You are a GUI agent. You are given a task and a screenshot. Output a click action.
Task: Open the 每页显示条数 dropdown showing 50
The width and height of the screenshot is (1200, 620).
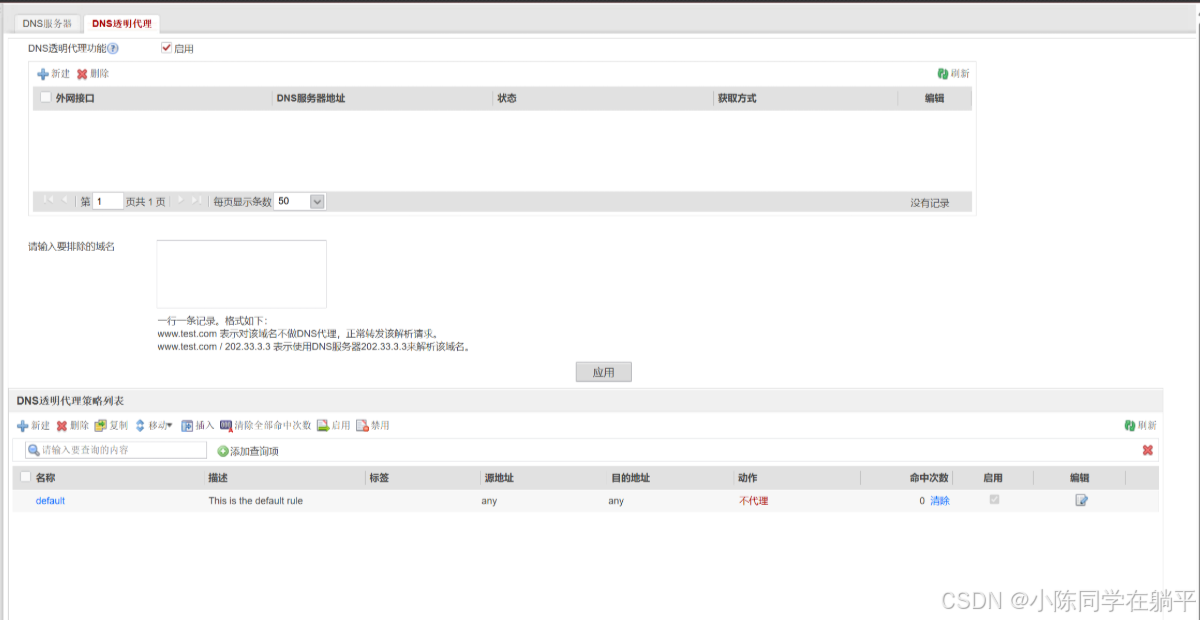click(x=300, y=201)
